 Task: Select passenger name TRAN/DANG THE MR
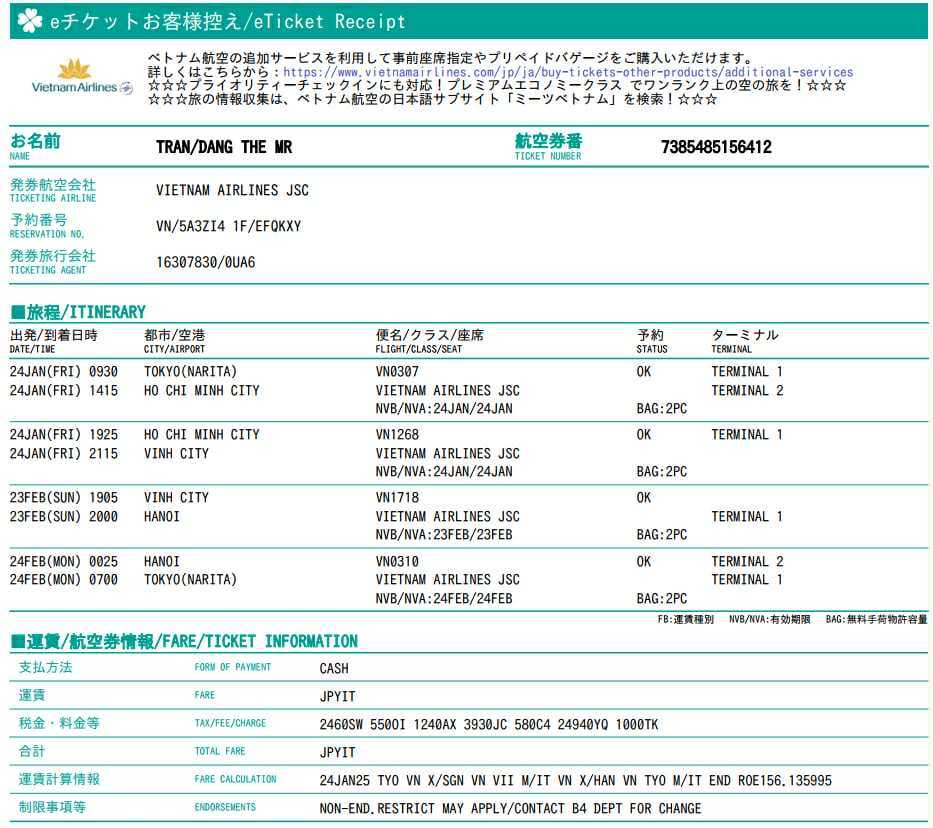click(x=224, y=147)
